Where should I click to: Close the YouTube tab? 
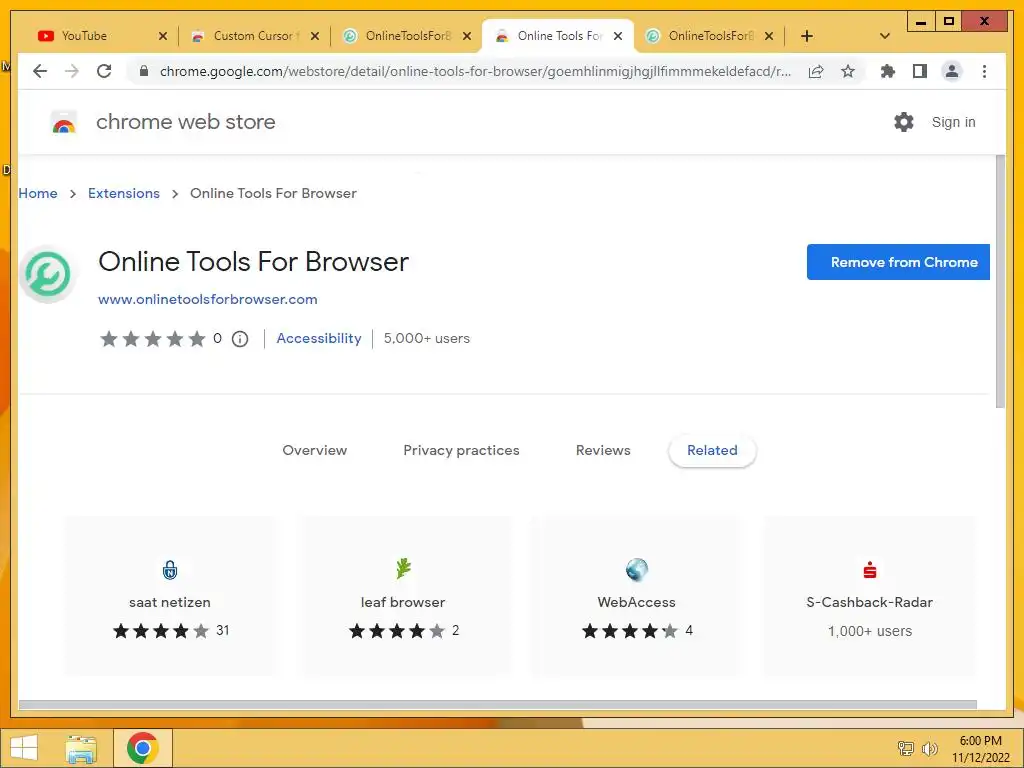pos(163,36)
